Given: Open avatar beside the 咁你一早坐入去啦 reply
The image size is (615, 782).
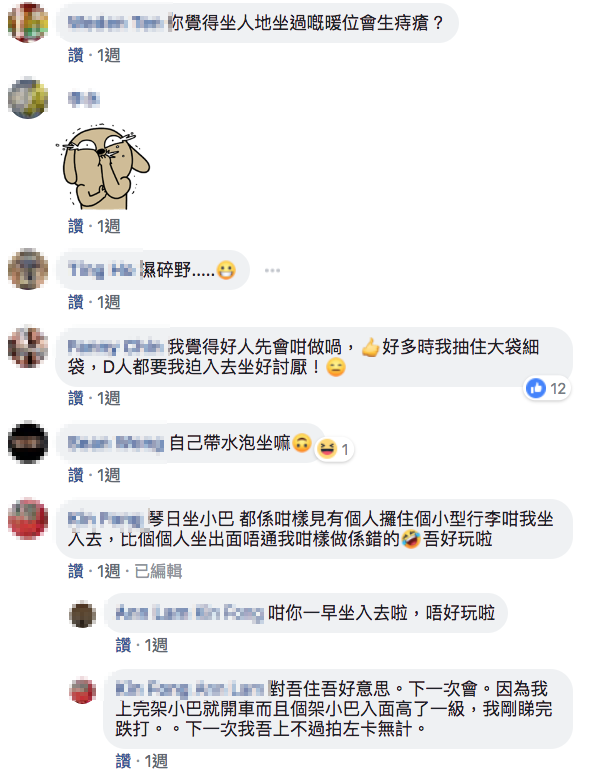Looking at the screenshot, I should coord(82,614).
